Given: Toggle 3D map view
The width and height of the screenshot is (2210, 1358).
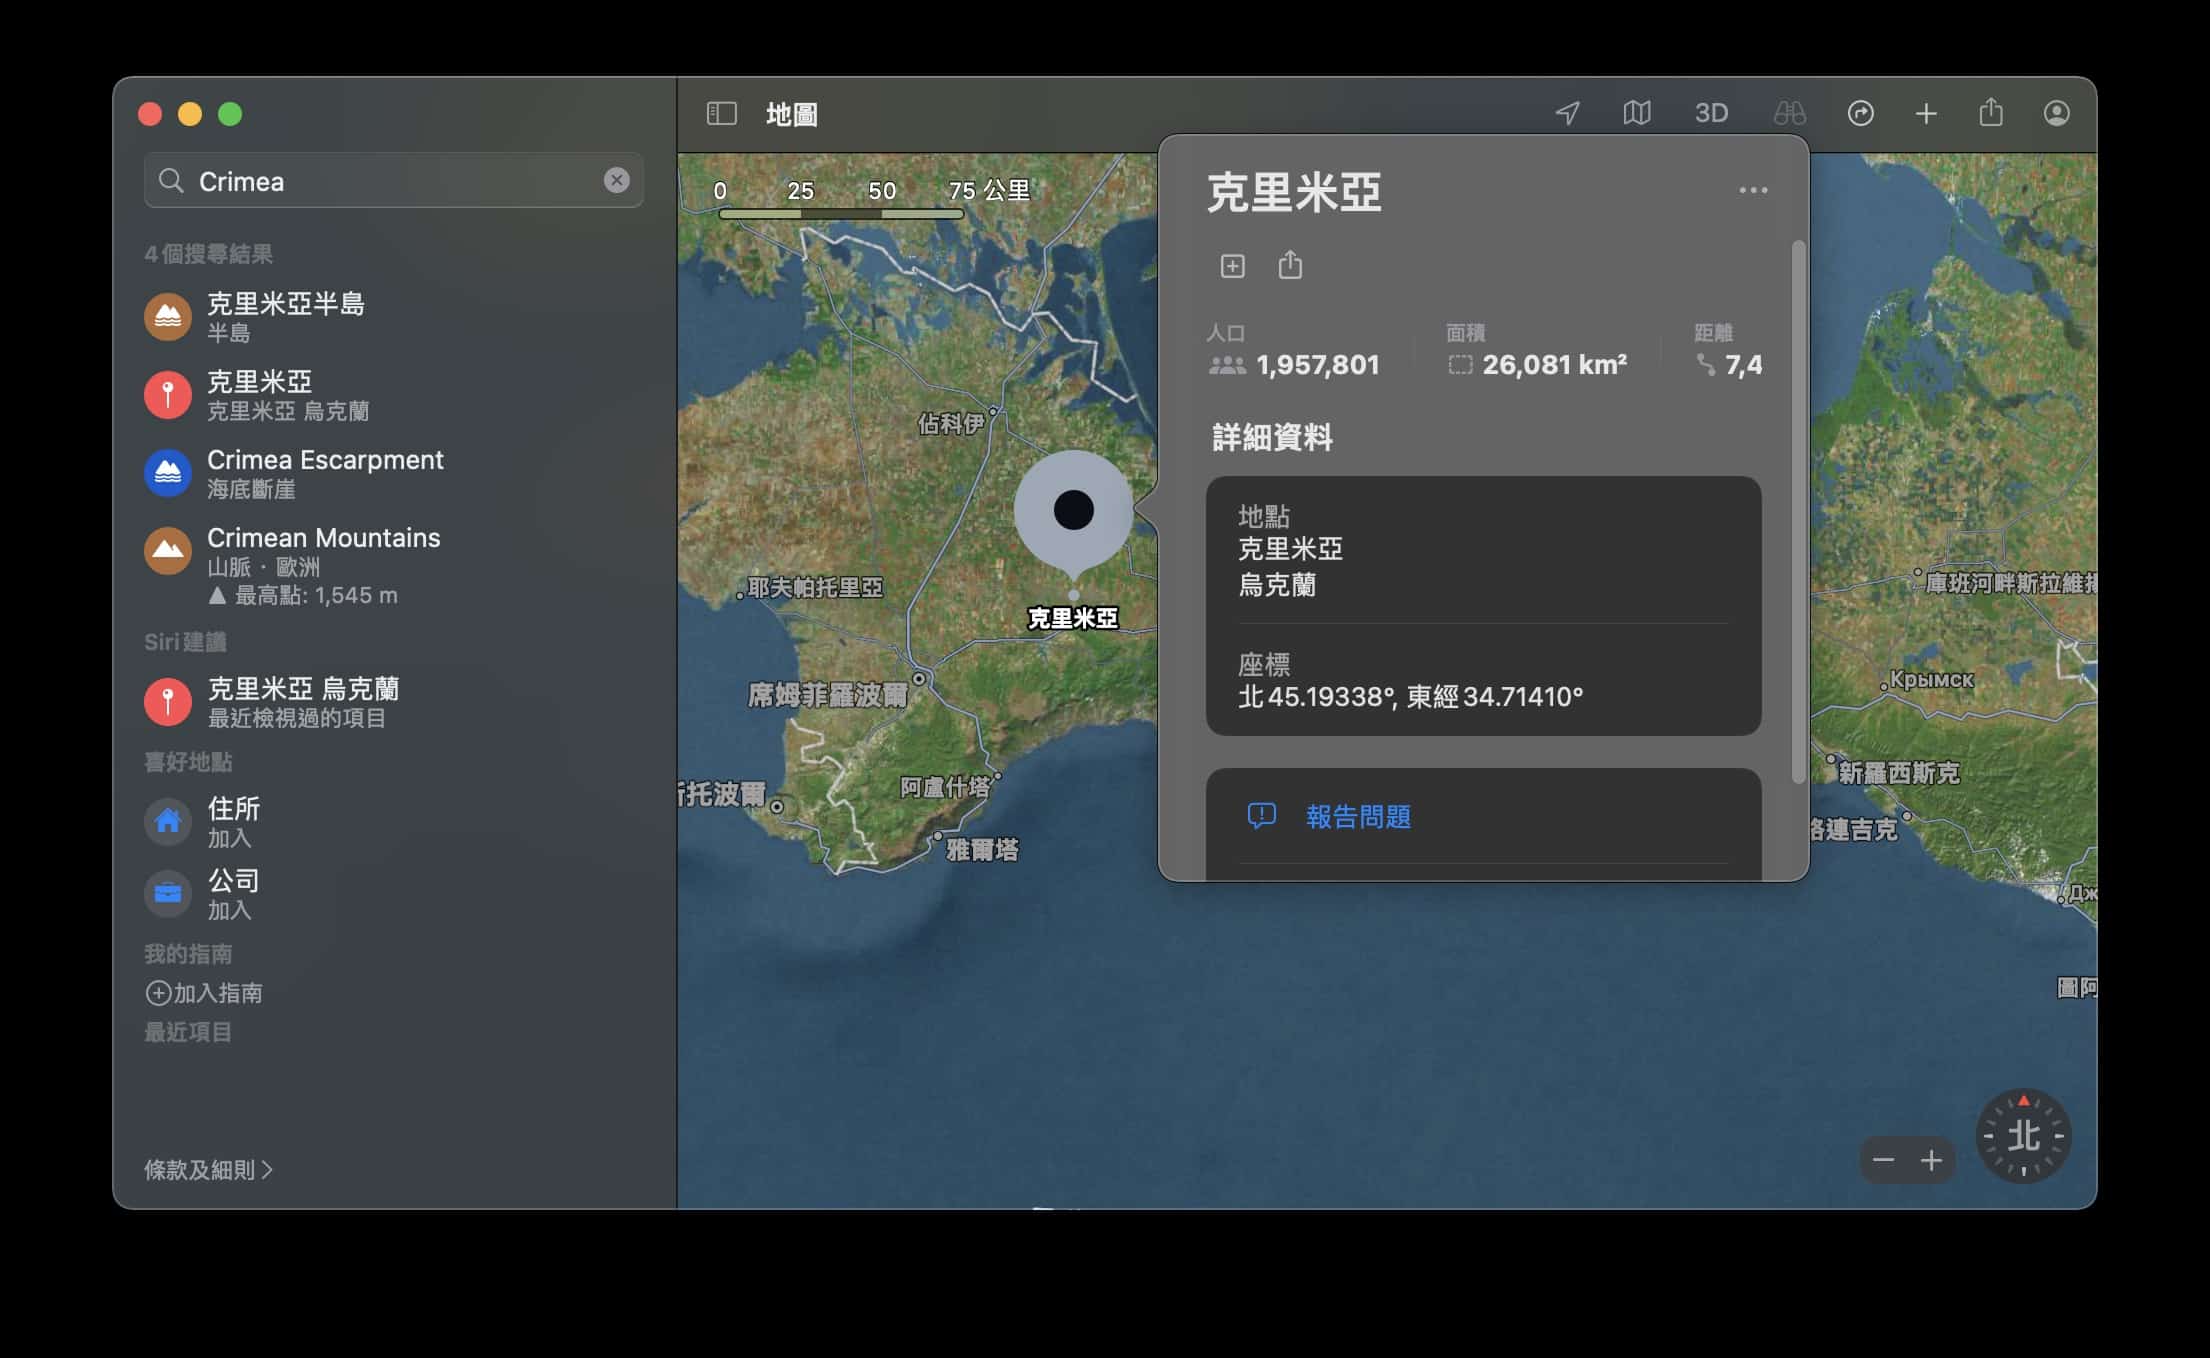Looking at the screenshot, I should coord(1711,114).
